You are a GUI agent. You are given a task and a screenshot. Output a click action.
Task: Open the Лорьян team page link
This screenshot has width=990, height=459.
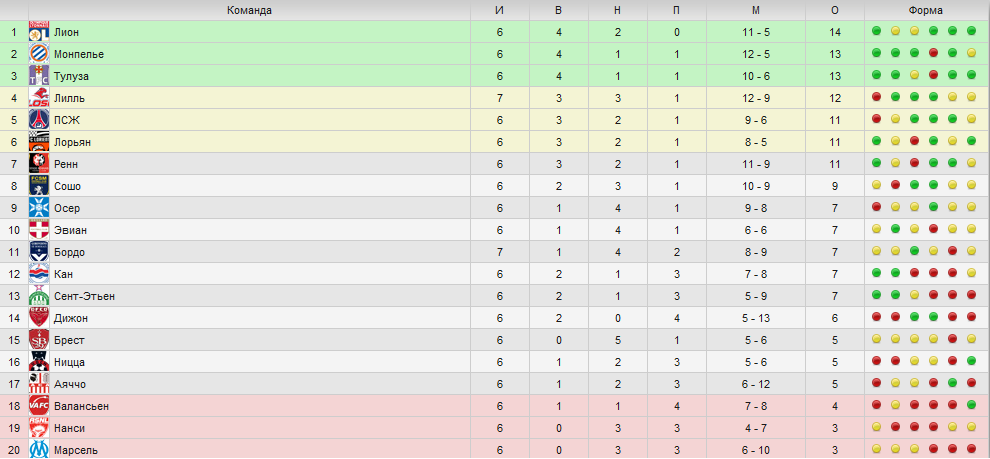[73, 142]
